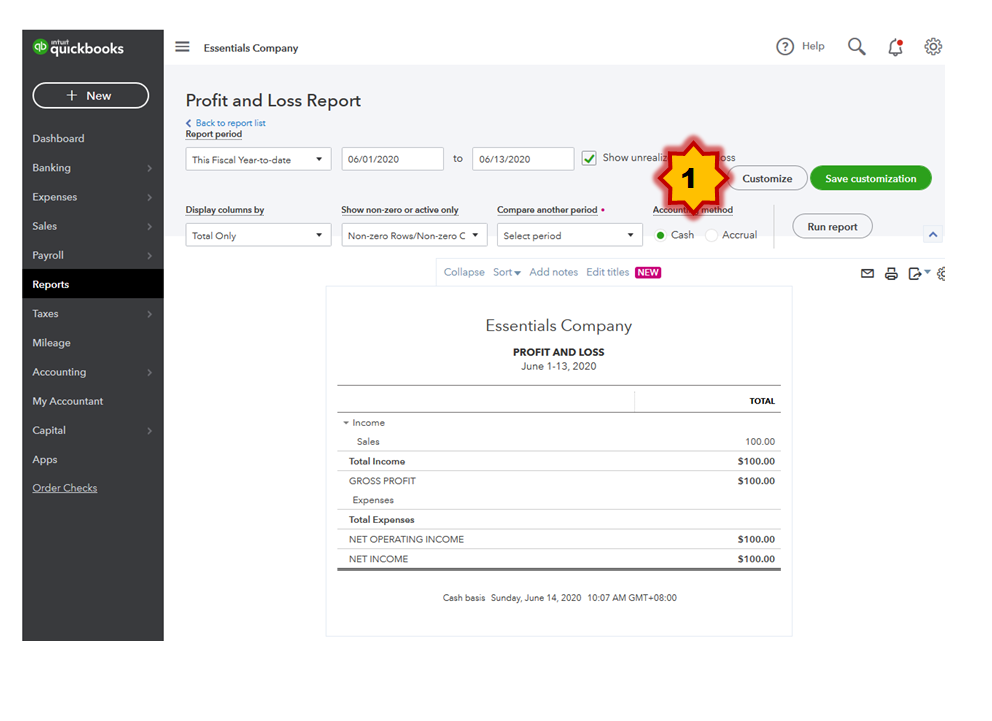Toggle the Show unrealized gain or loss checkbox
992x721 pixels.
point(590,158)
